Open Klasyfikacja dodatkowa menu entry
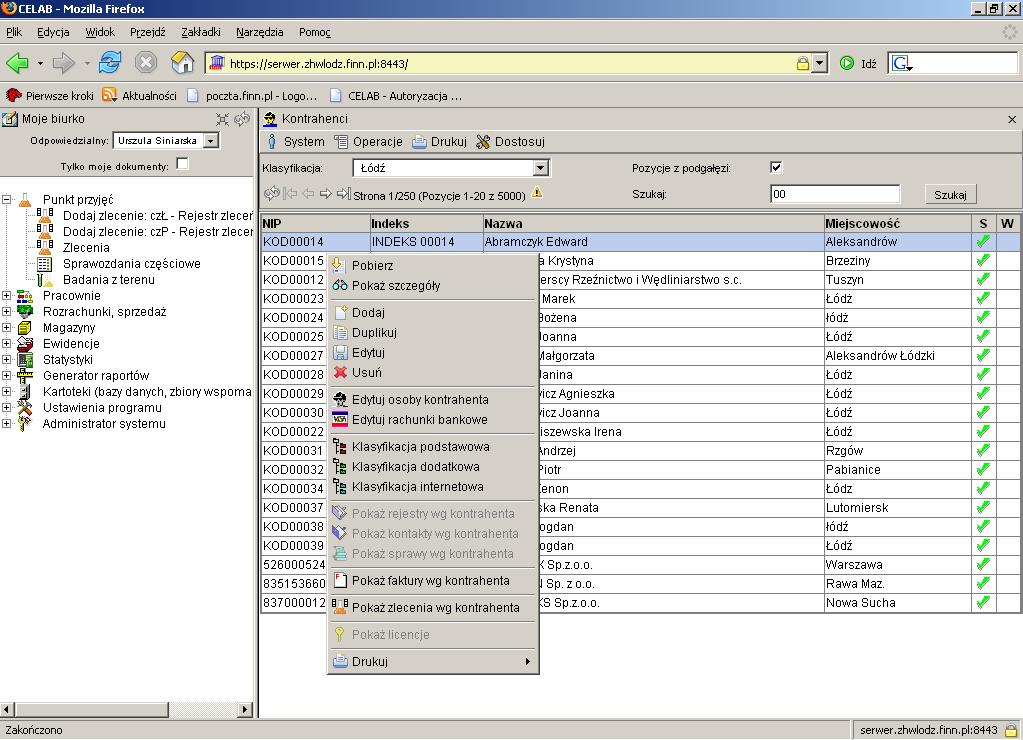This screenshot has height=740, width=1023. tap(432, 467)
